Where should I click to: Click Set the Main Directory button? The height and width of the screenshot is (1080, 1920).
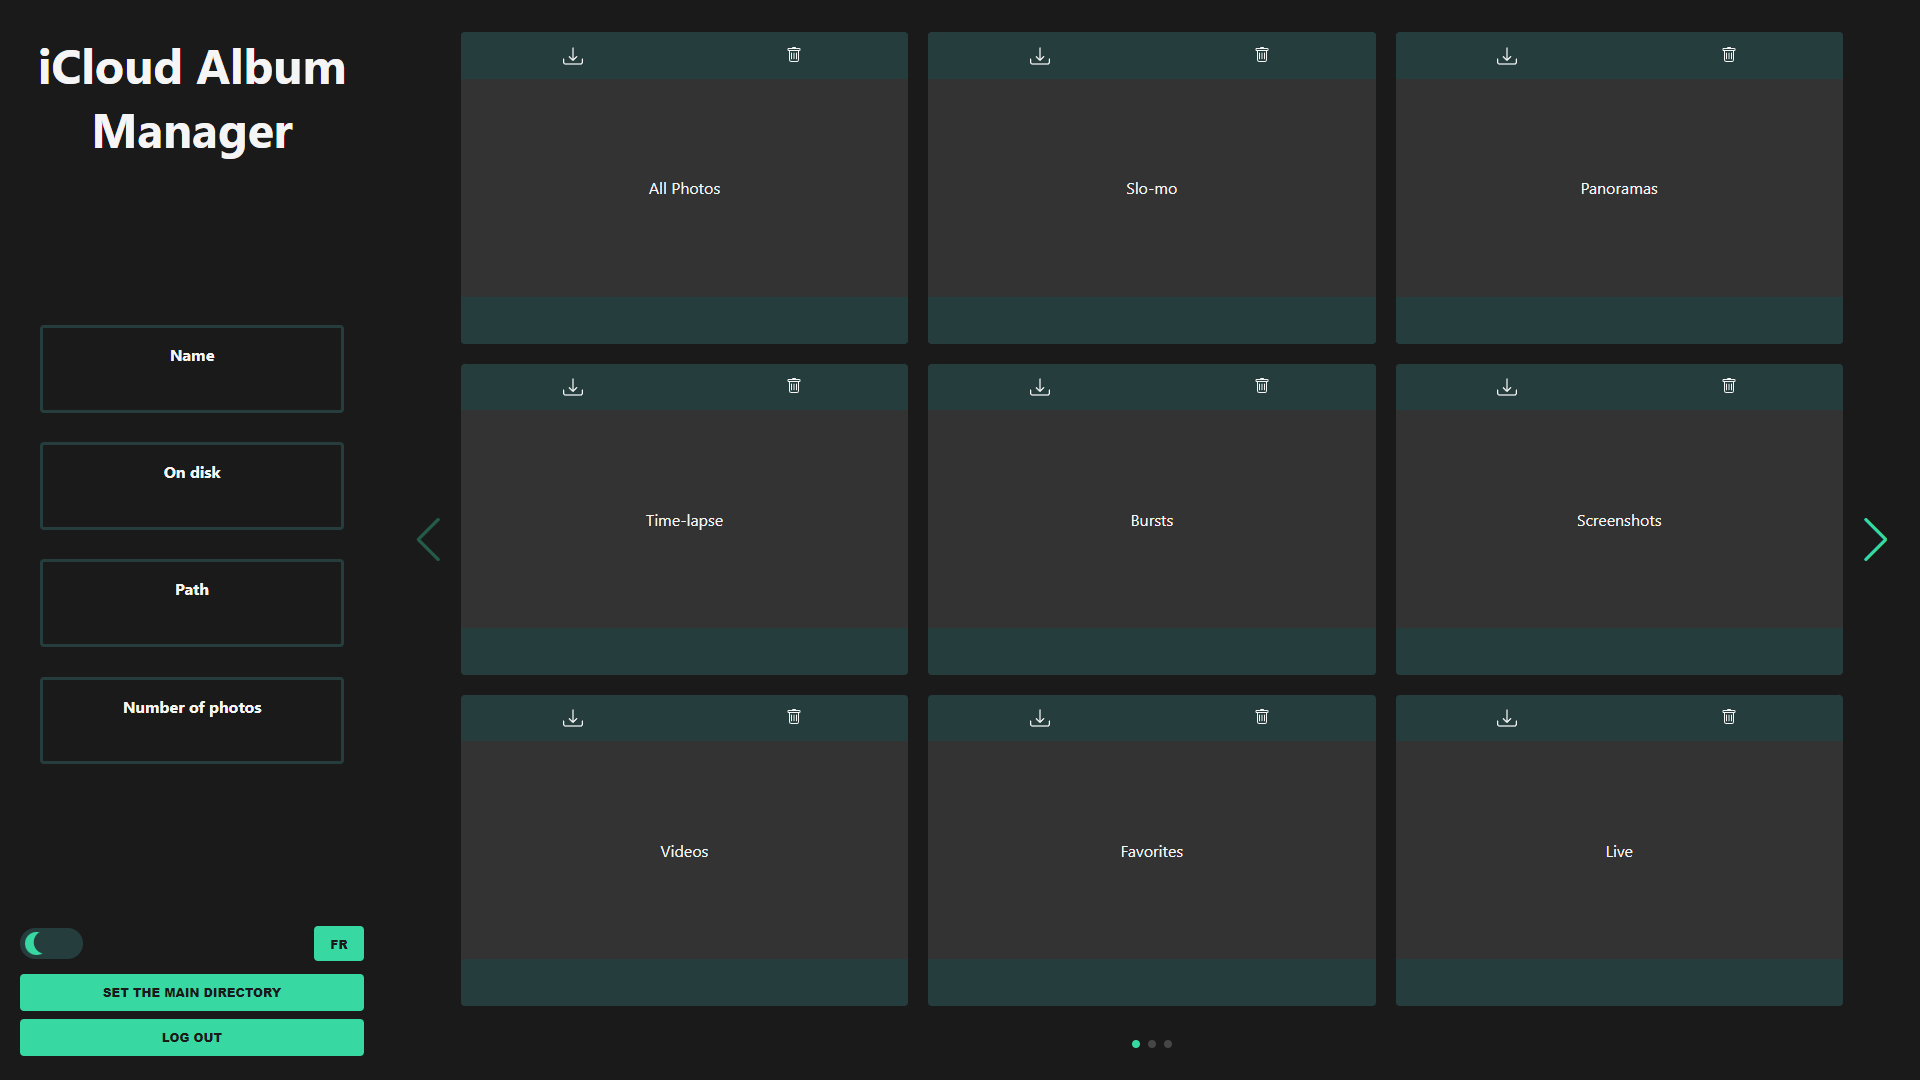click(x=192, y=992)
